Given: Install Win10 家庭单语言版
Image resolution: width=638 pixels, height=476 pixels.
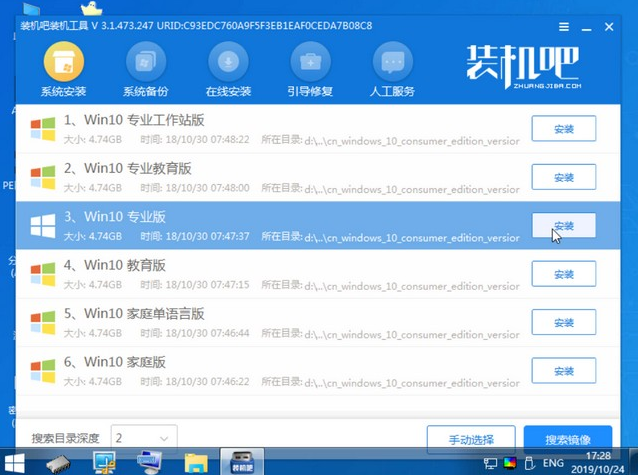Looking at the screenshot, I should 564,323.
